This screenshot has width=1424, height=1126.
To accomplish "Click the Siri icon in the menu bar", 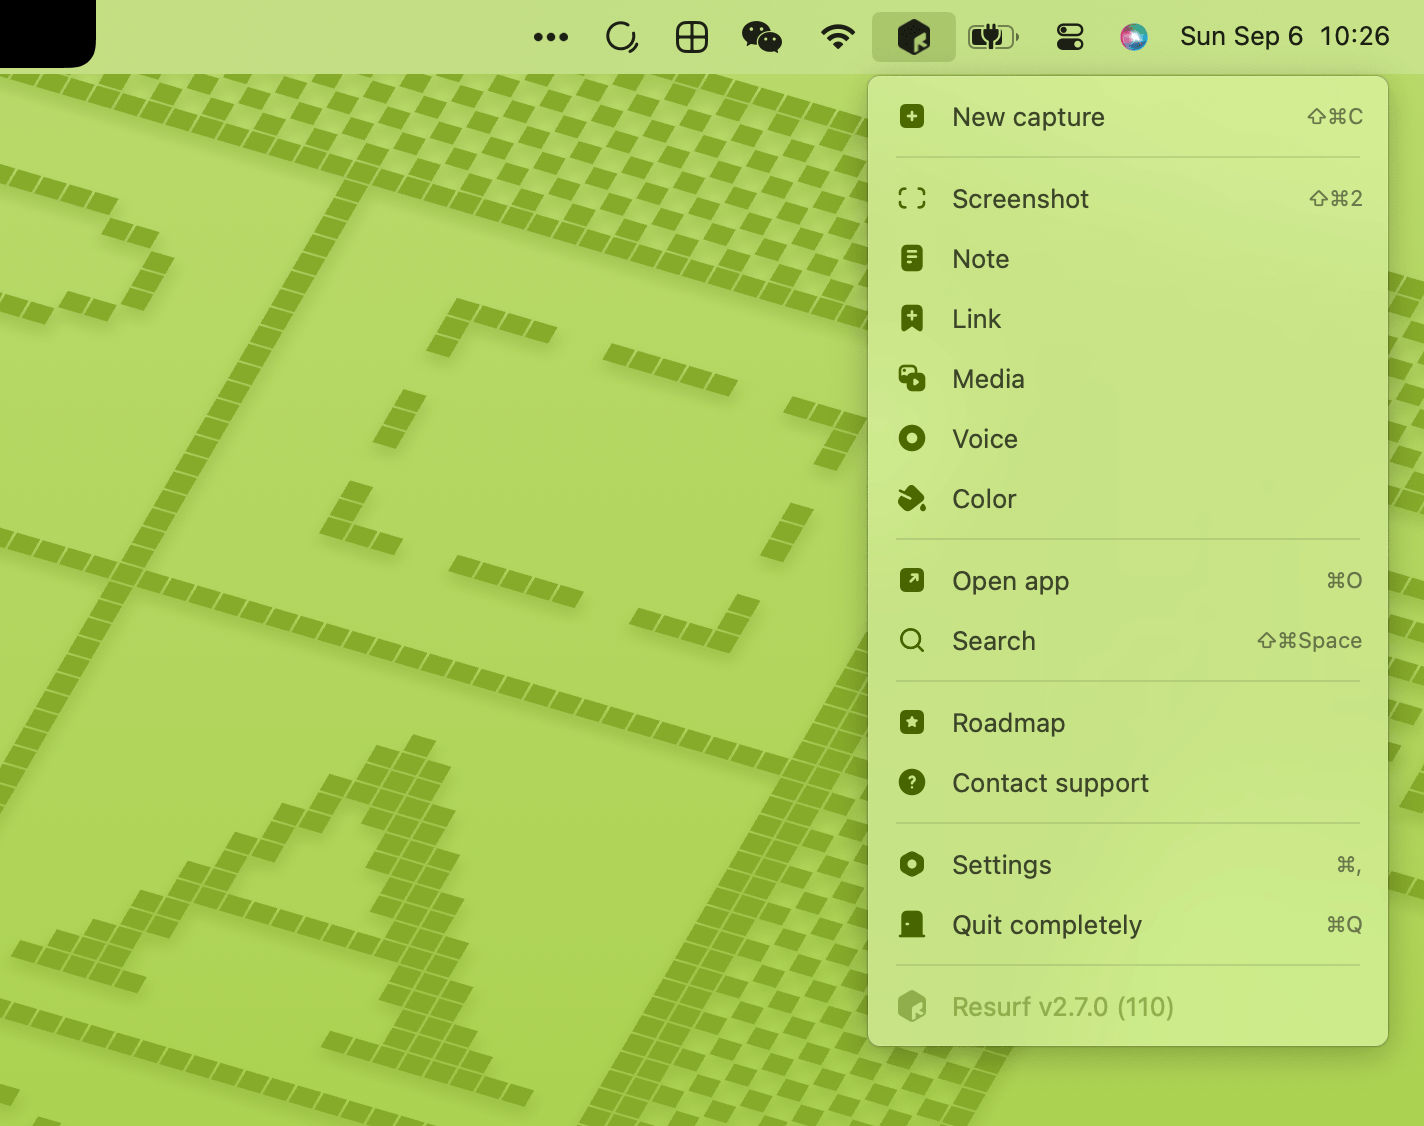I will (1133, 37).
